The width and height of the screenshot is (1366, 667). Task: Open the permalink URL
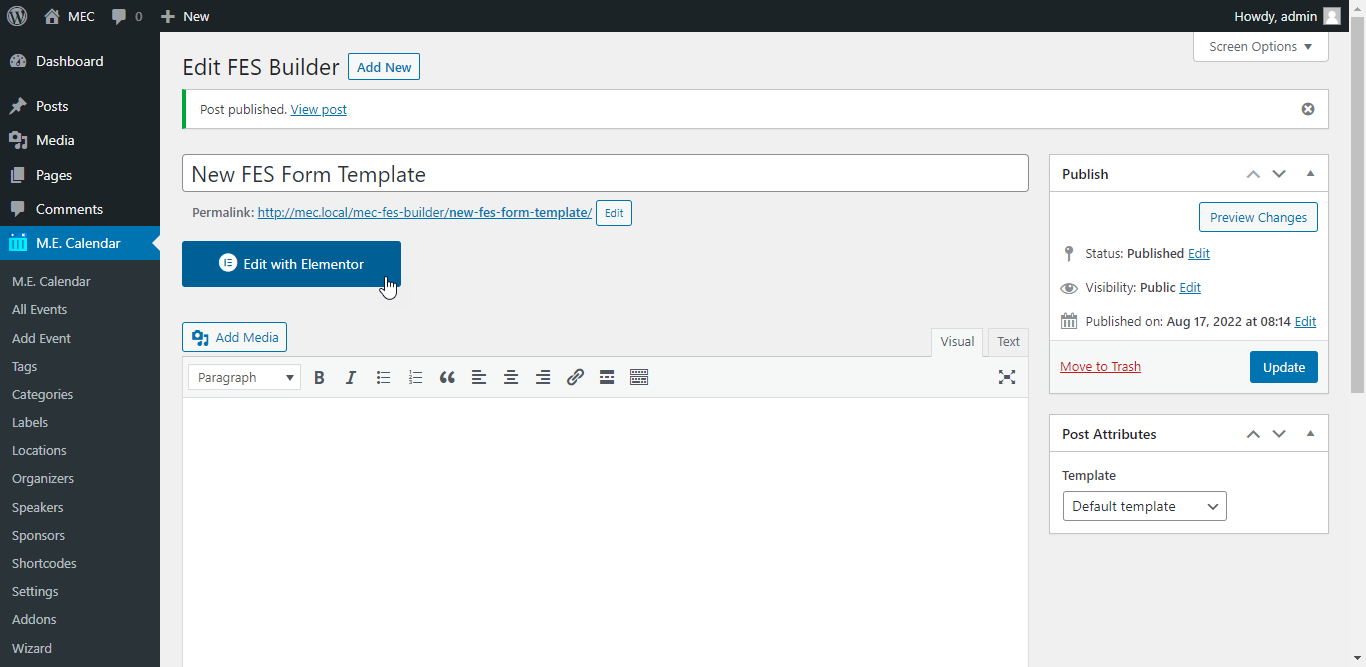point(424,213)
